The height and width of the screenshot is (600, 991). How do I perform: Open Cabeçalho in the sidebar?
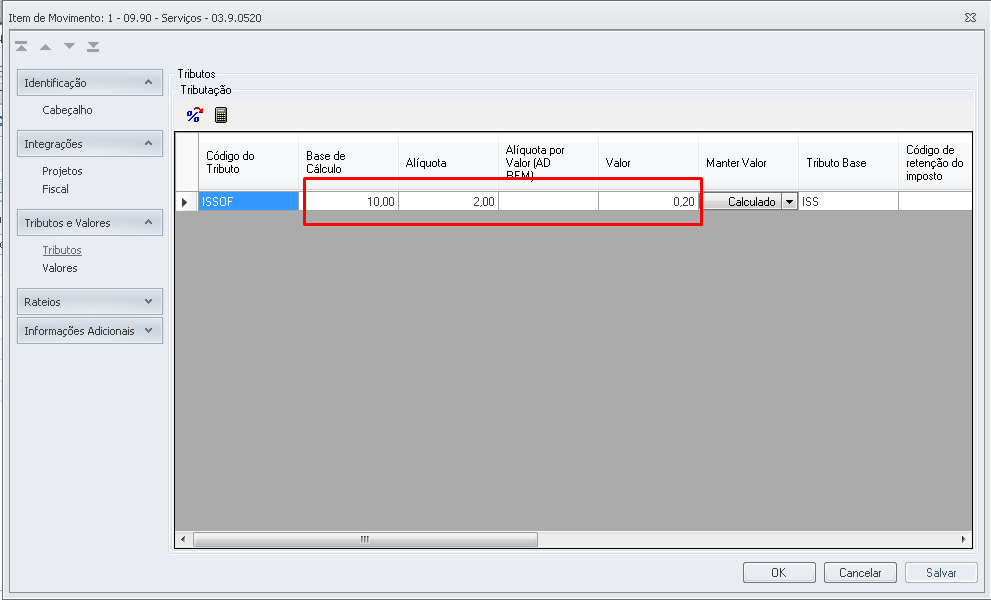(x=67, y=110)
